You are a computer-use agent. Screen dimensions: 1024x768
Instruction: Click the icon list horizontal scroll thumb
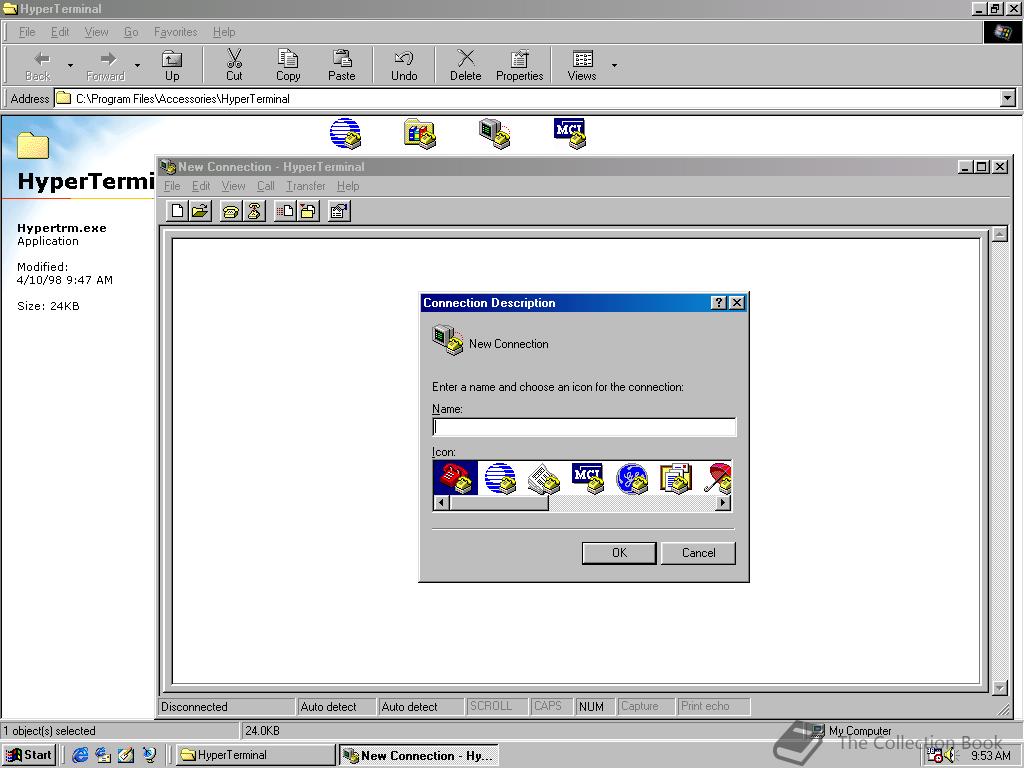(499, 503)
